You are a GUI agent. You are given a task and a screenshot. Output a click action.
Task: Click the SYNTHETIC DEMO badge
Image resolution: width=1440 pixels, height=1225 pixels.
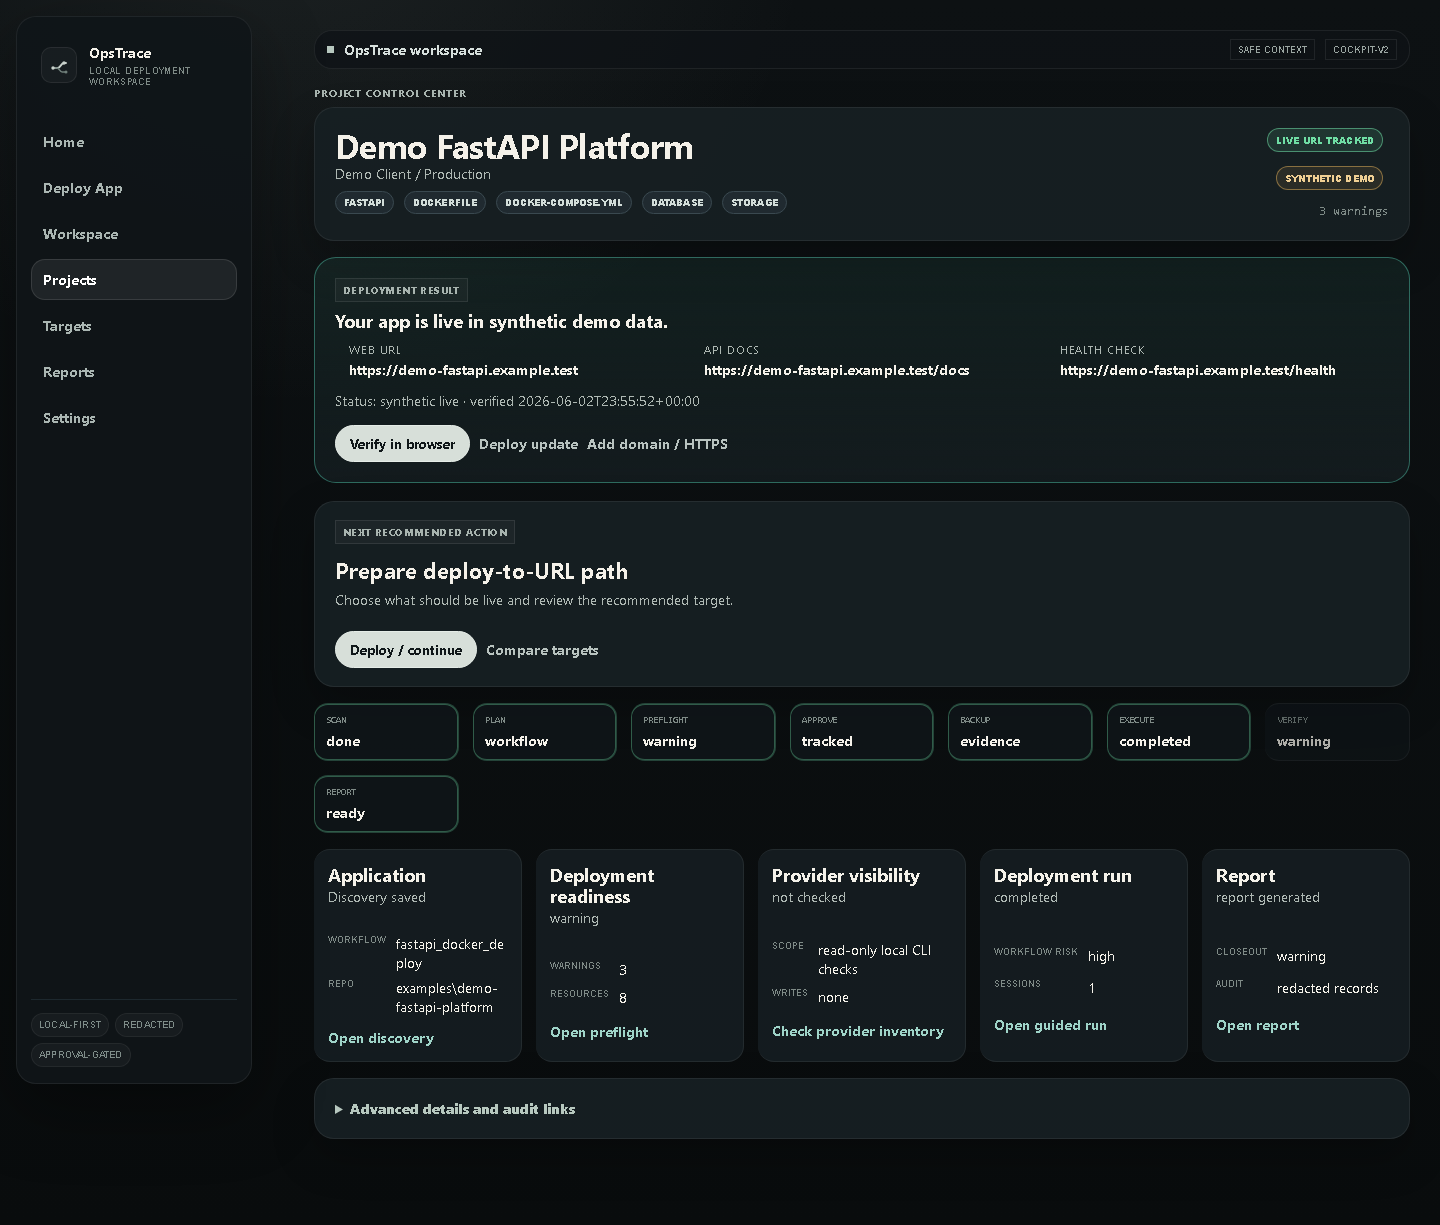click(1330, 179)
